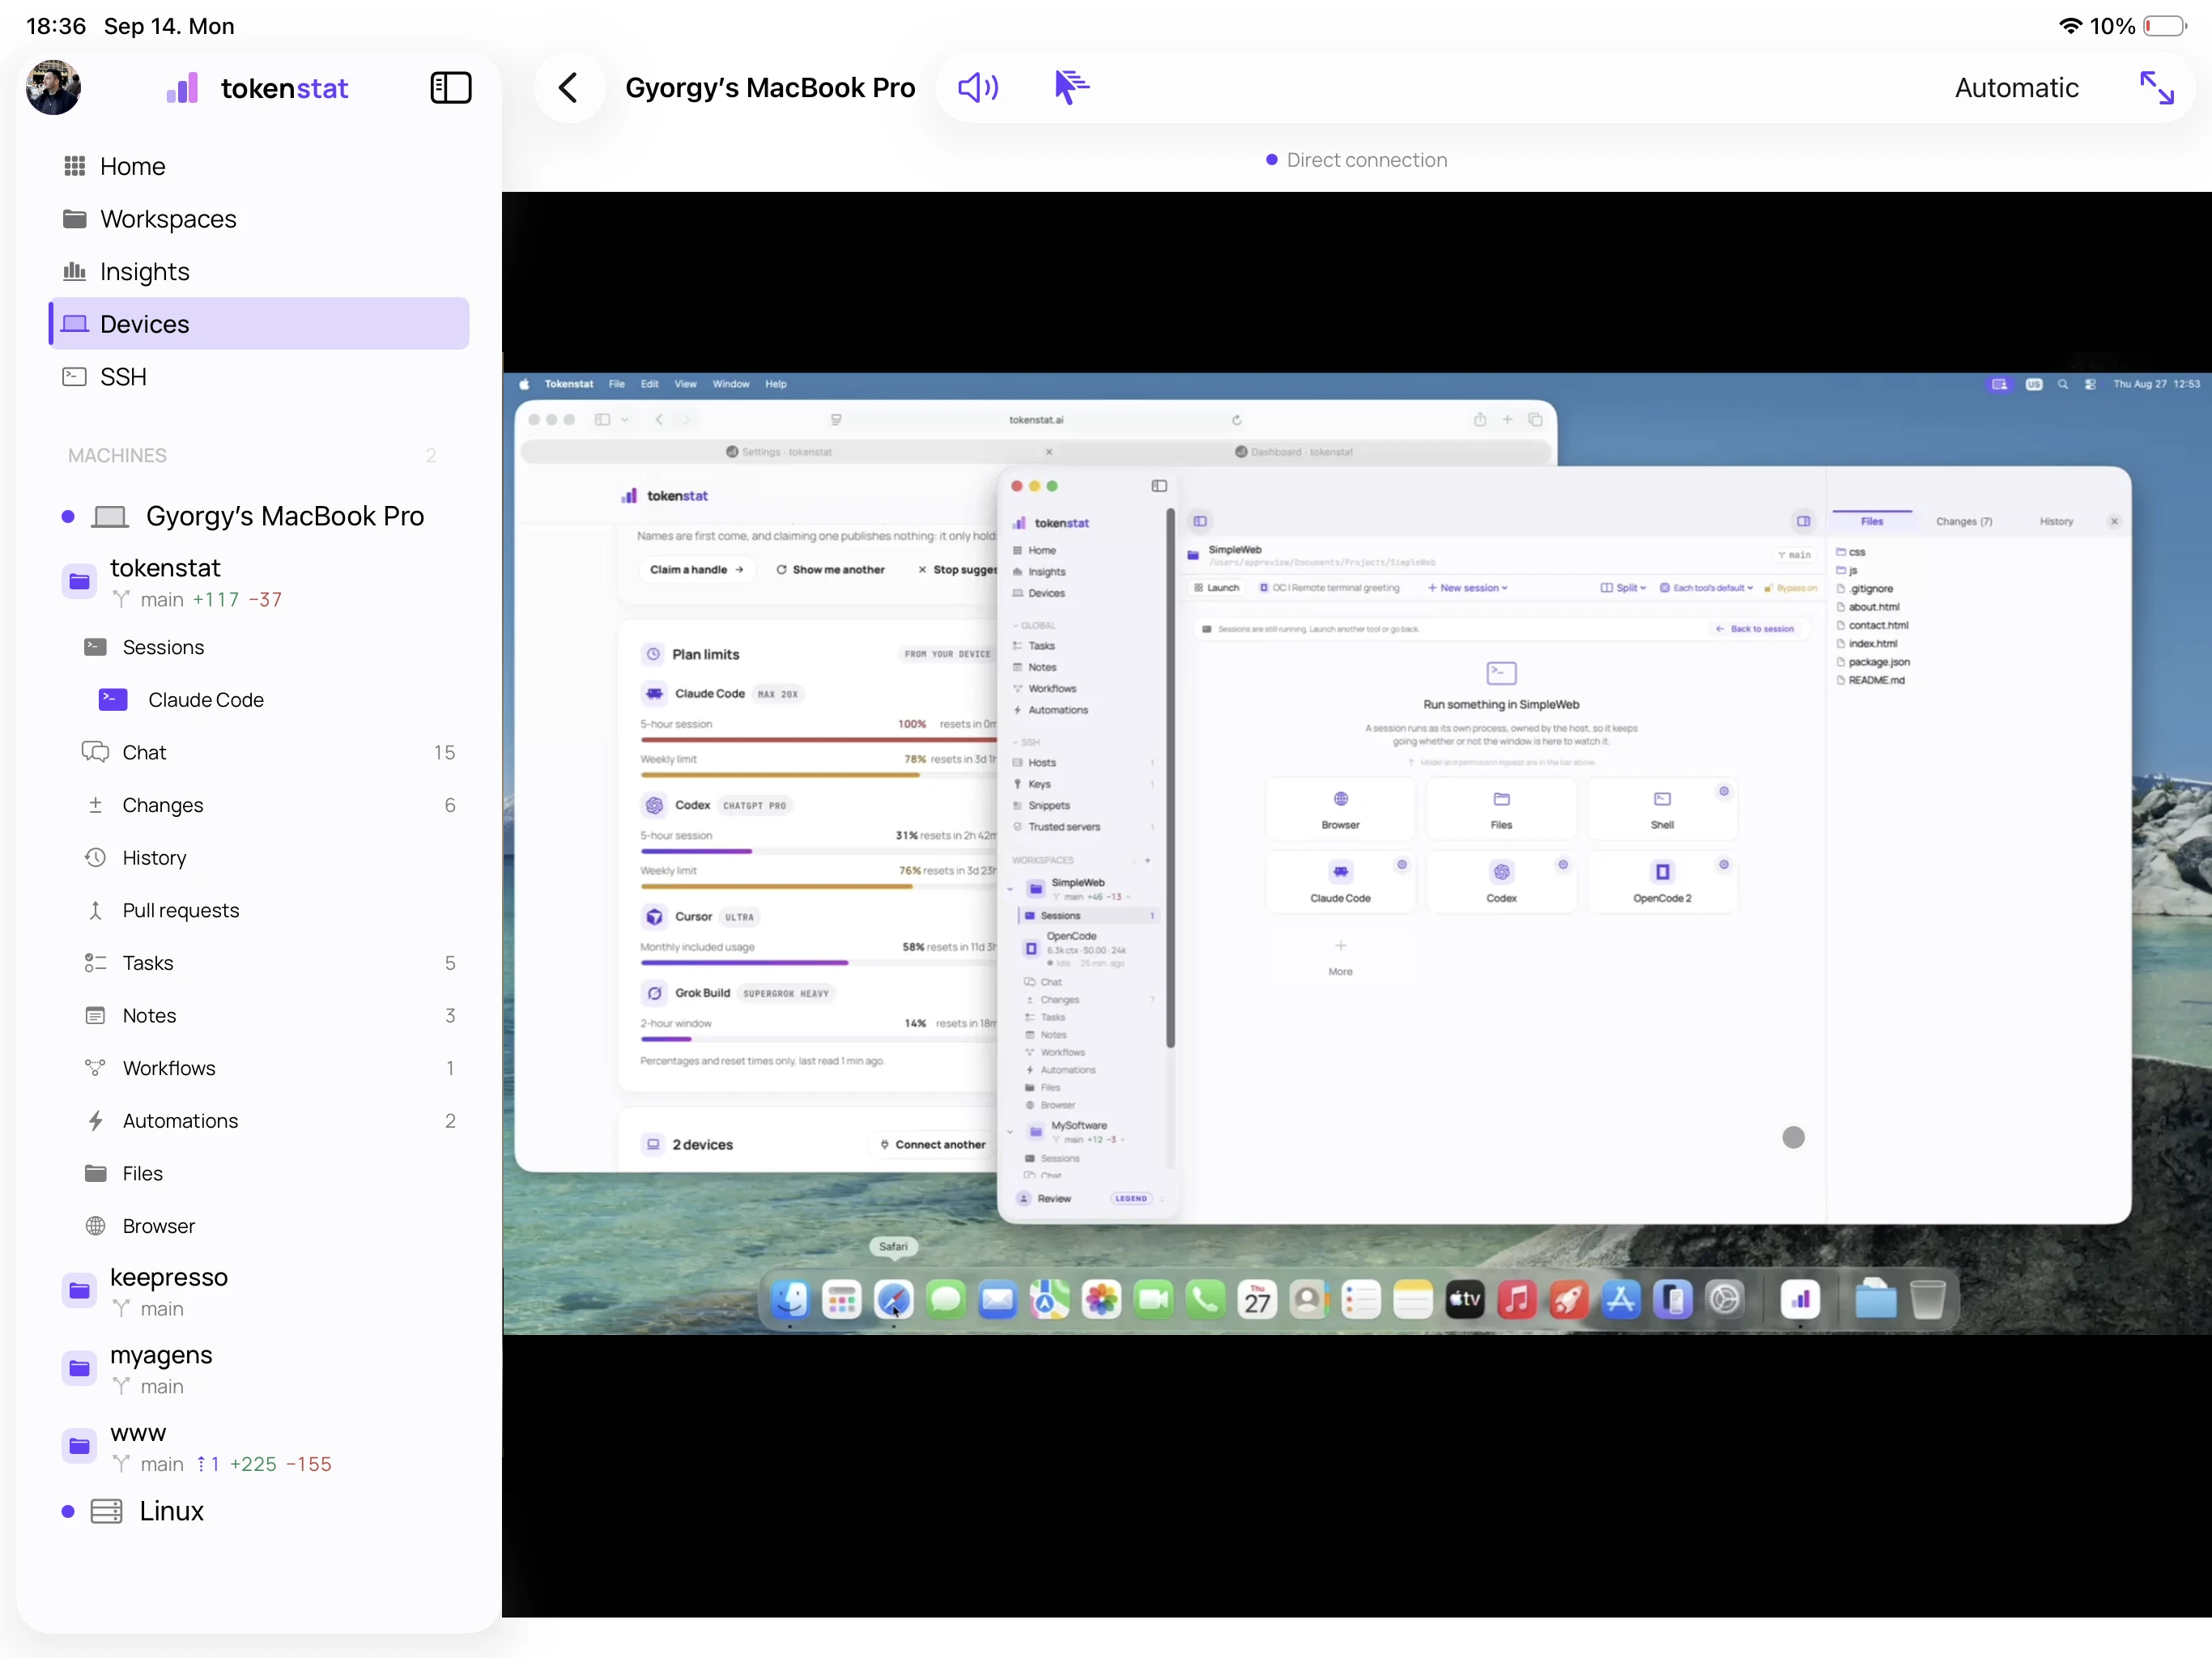
Task: Click Connect another device button
Action: [932, 1144]
